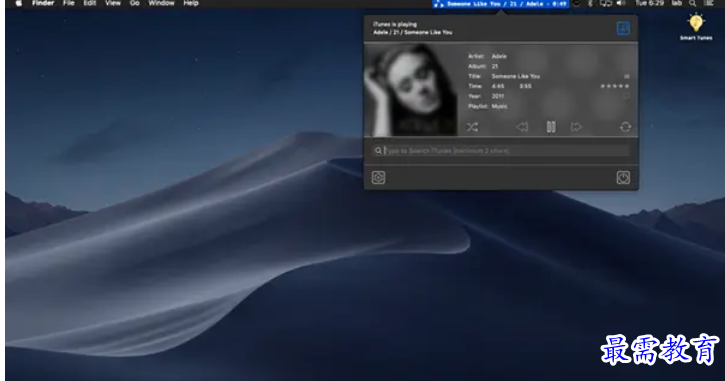Select the Smart Tunes desktop icon

(x=696, y=27)
